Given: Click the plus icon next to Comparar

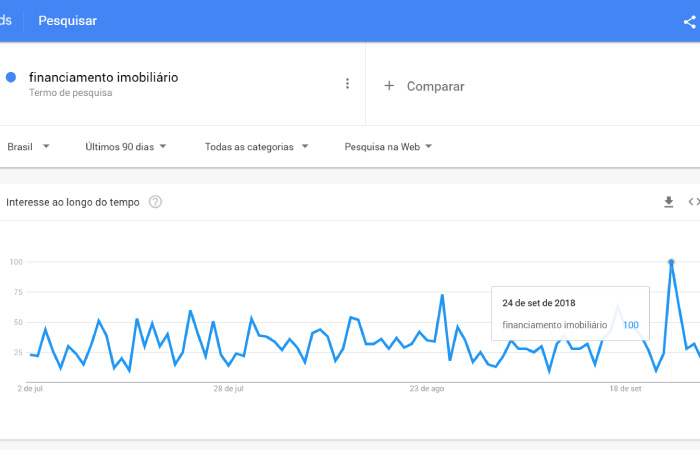Looking at the screenshot, I should pyautogui.click(x=389, y=86).
